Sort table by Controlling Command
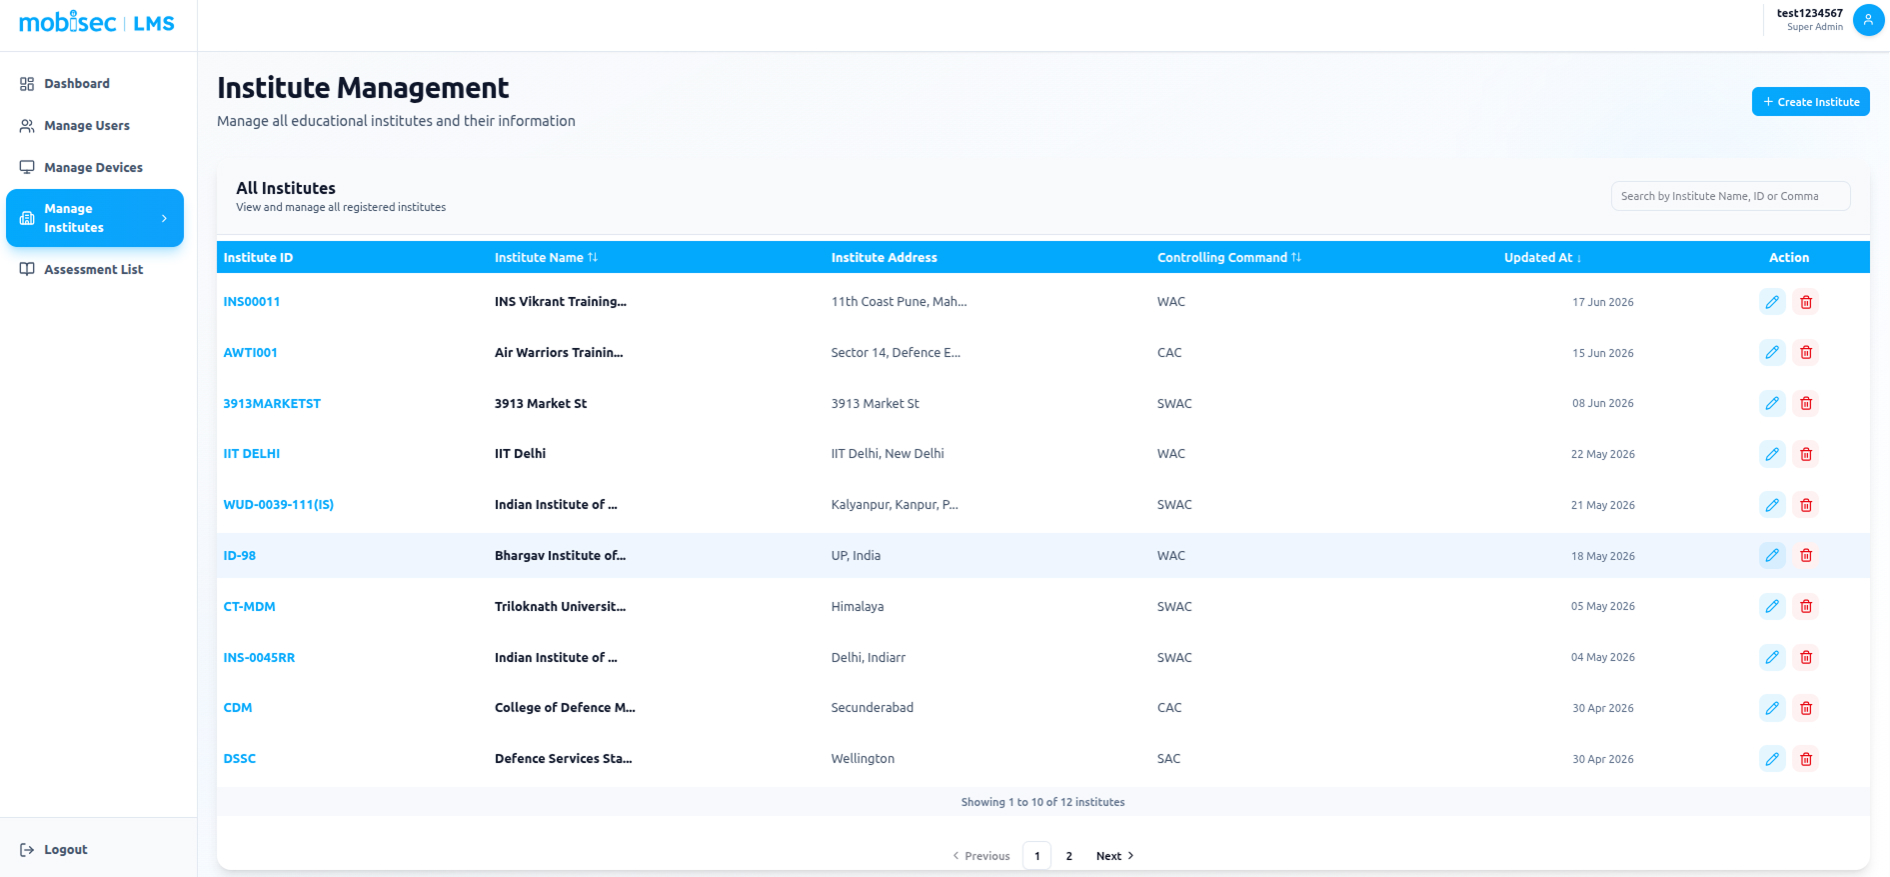Screen dimensions: 1890x877 [x=1229, y=257]
